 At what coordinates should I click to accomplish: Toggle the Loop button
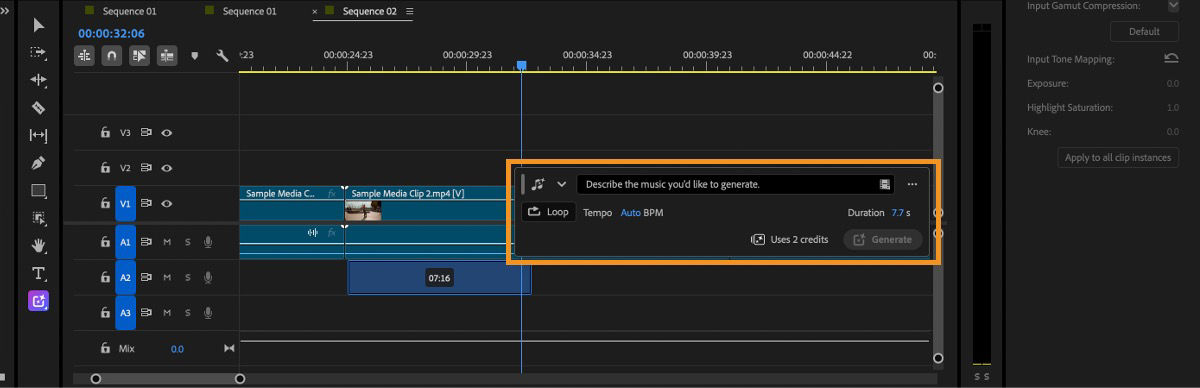tap(548, 212)
